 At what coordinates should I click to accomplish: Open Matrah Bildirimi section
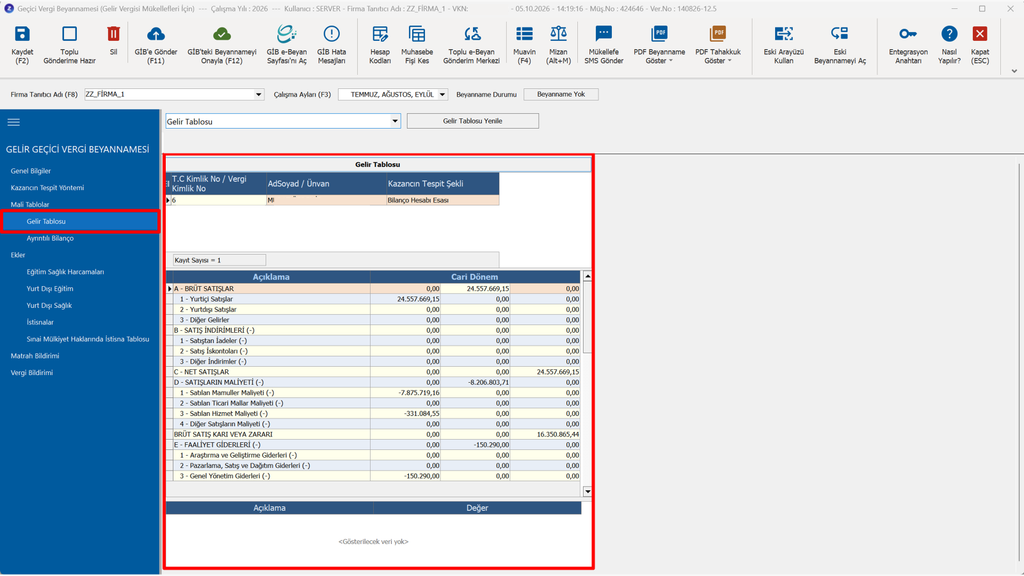tap(35, 356)
